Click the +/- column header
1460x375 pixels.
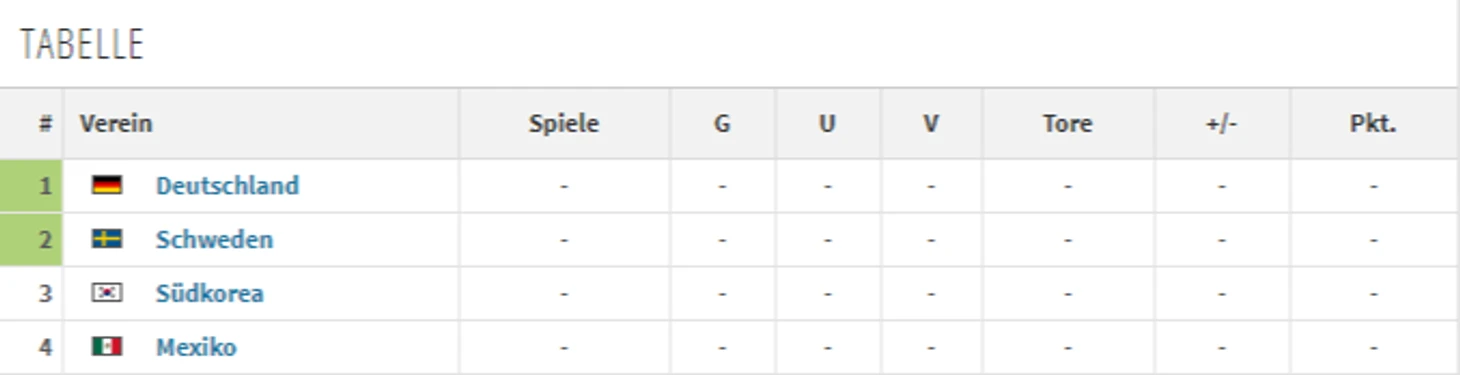pos(1222,123)
